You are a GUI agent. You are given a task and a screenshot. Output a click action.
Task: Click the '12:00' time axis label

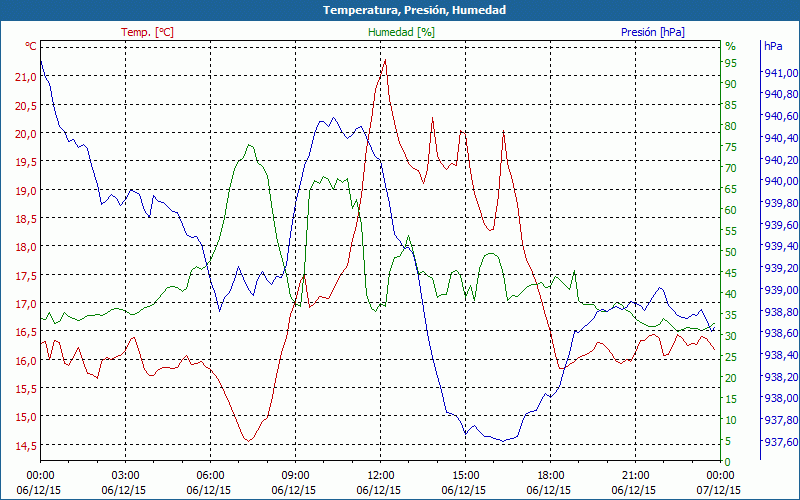tap(380, 476)
